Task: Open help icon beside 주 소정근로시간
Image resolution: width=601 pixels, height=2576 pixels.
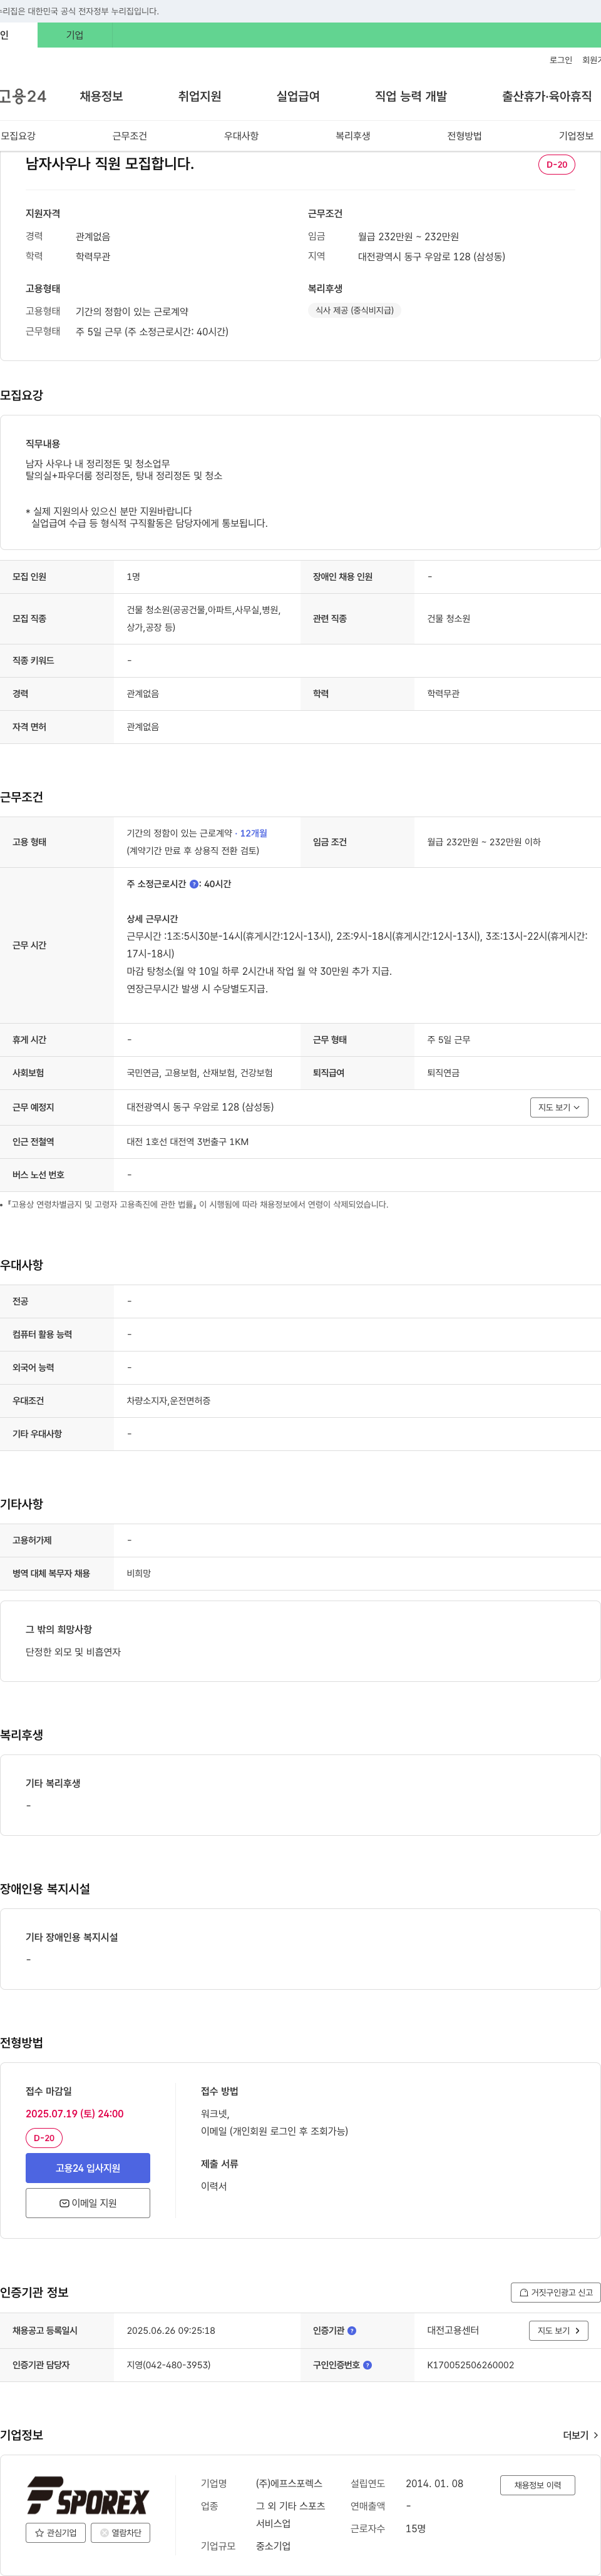Action: [194, 884]
